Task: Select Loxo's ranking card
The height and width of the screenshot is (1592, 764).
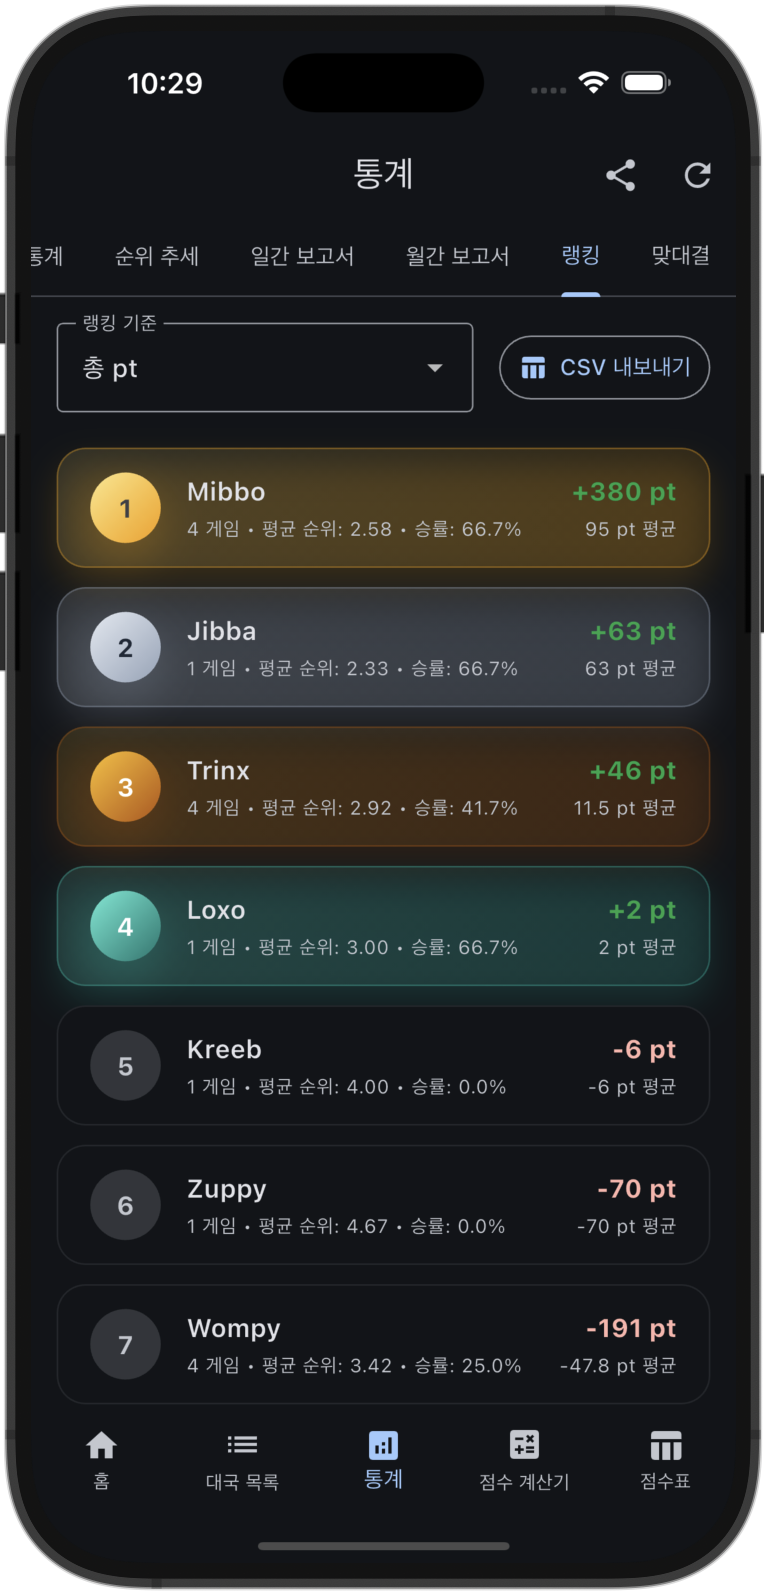Action: point(383,926)
